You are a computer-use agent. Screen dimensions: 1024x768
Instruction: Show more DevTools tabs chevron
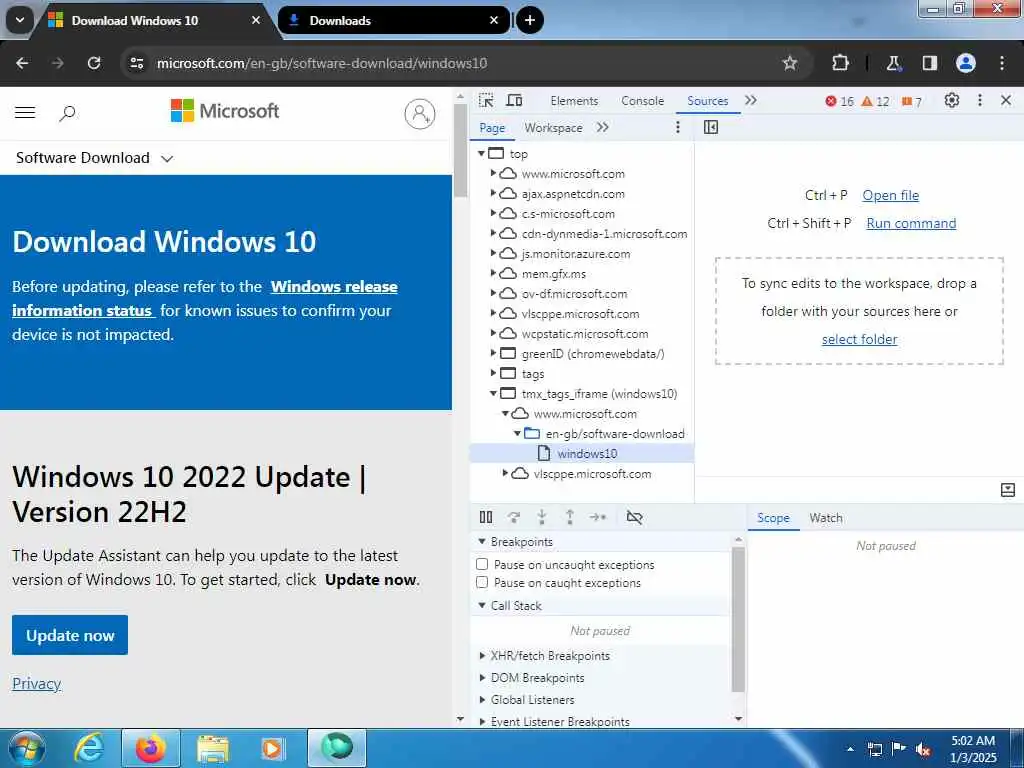pos(751,101)
